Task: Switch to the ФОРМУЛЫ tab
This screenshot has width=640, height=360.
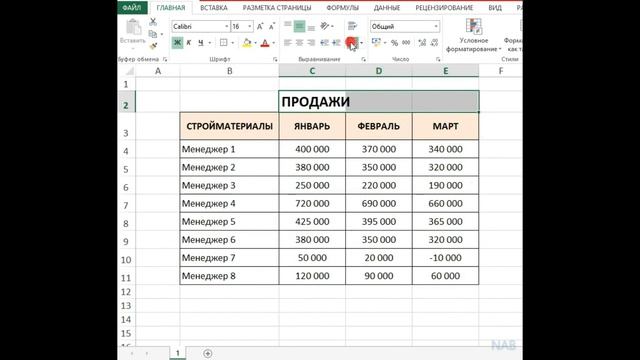Action: point(342,8)
